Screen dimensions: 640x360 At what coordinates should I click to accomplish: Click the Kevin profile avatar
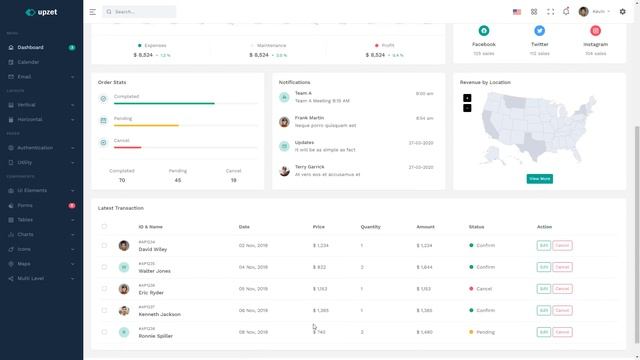[x=584, y=11]
